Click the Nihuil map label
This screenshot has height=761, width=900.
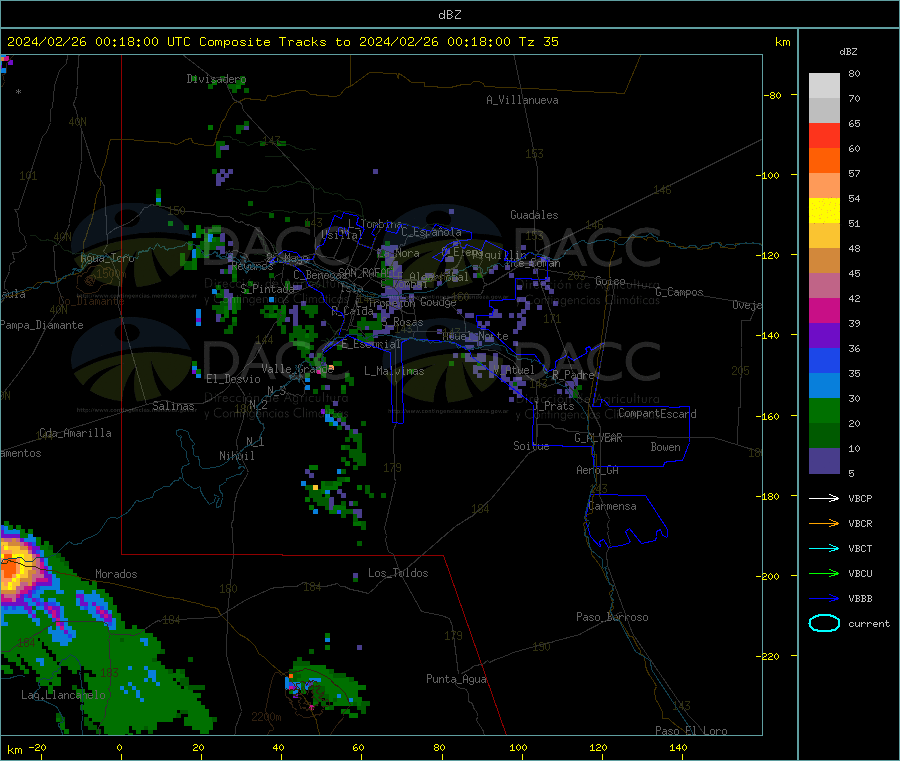pos(237,456)
